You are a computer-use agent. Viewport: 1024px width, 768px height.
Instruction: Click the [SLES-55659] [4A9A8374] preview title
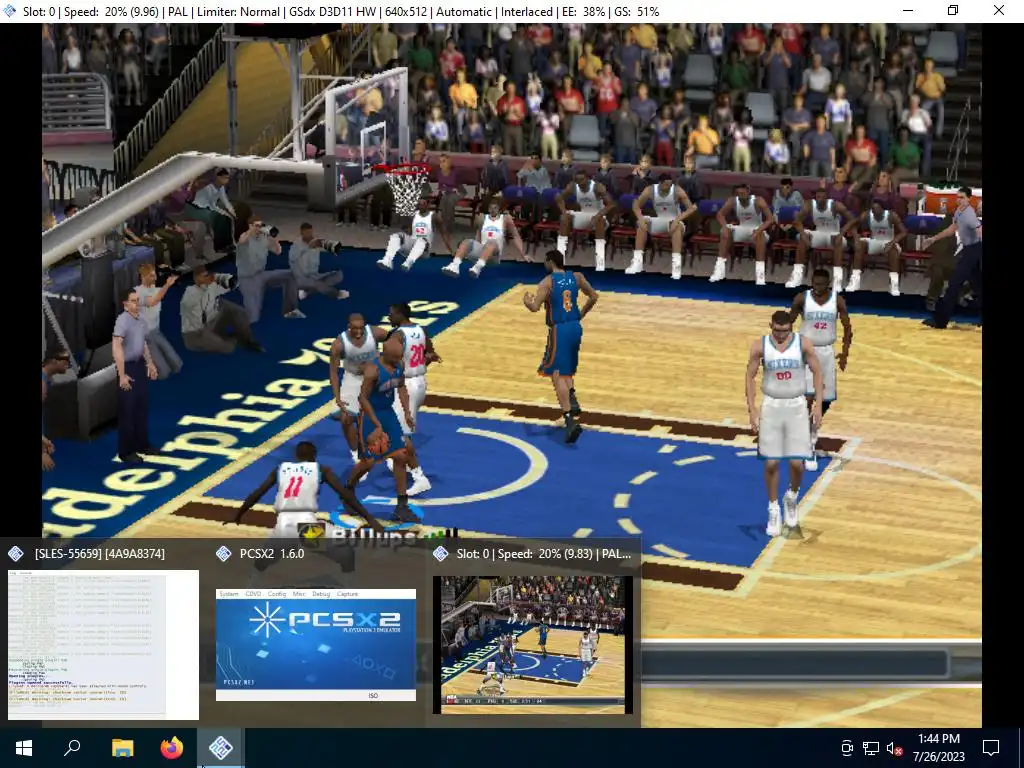pos(99,554)
